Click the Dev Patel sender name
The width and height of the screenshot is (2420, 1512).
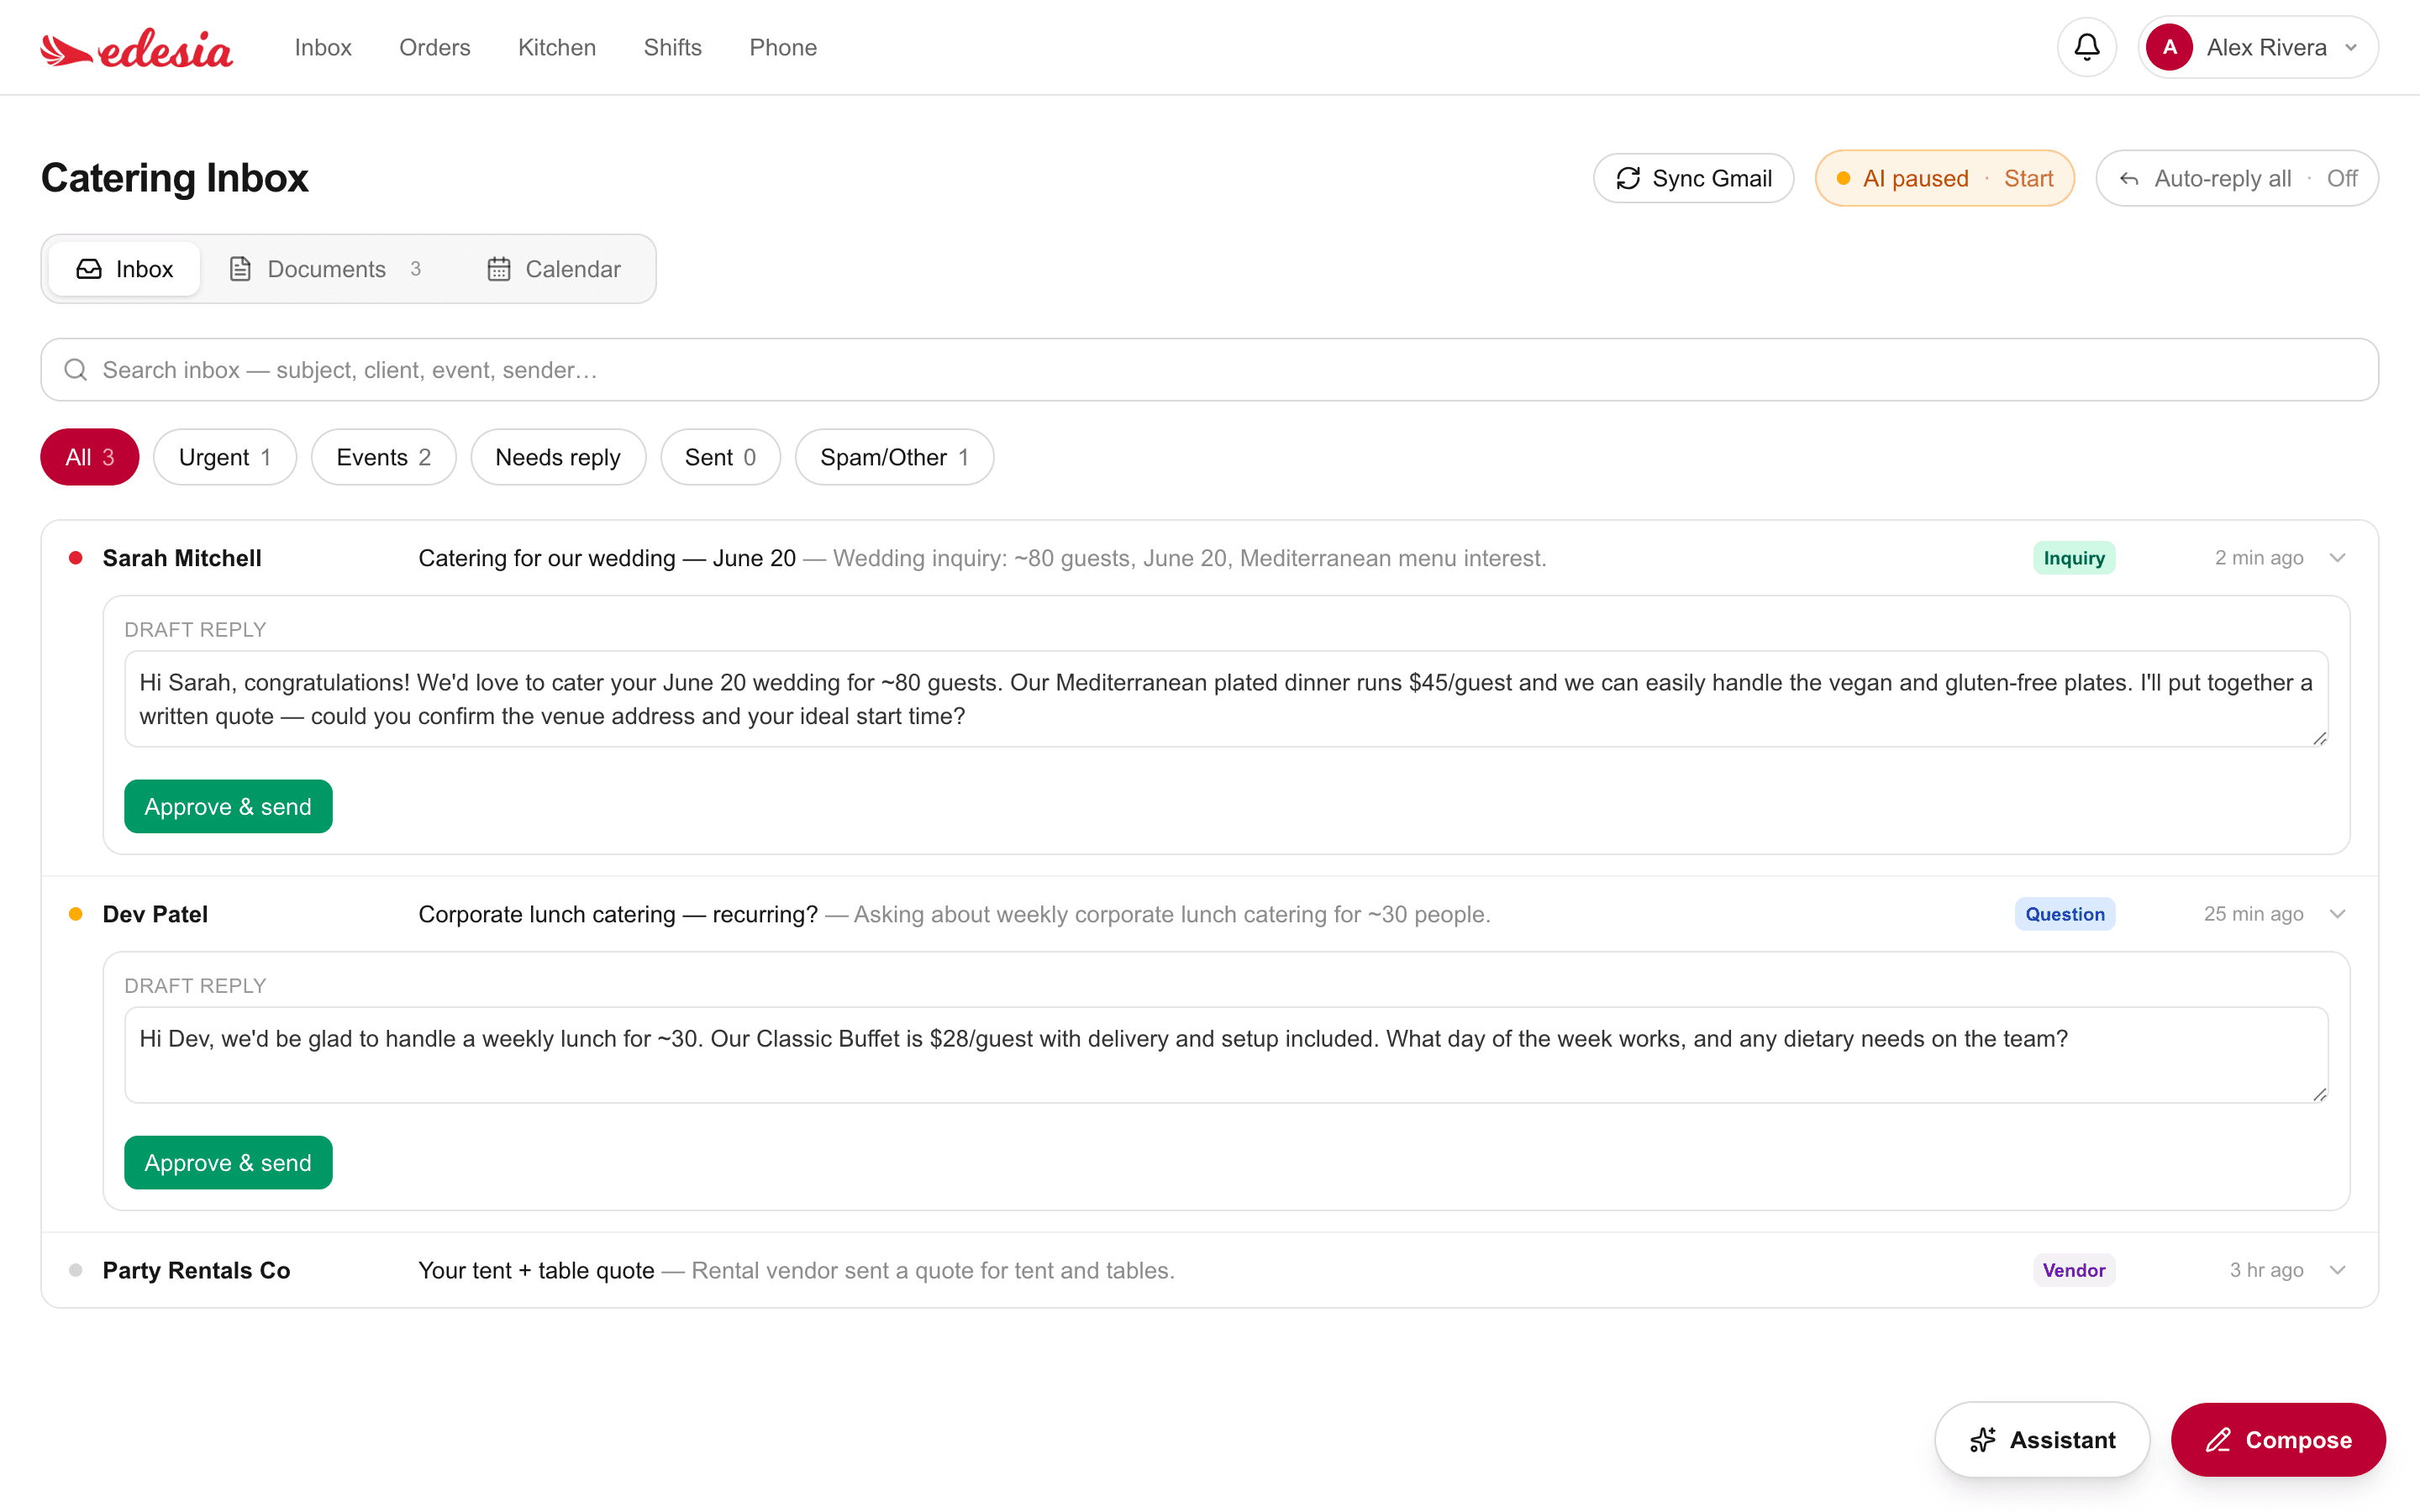pos(155,914)
